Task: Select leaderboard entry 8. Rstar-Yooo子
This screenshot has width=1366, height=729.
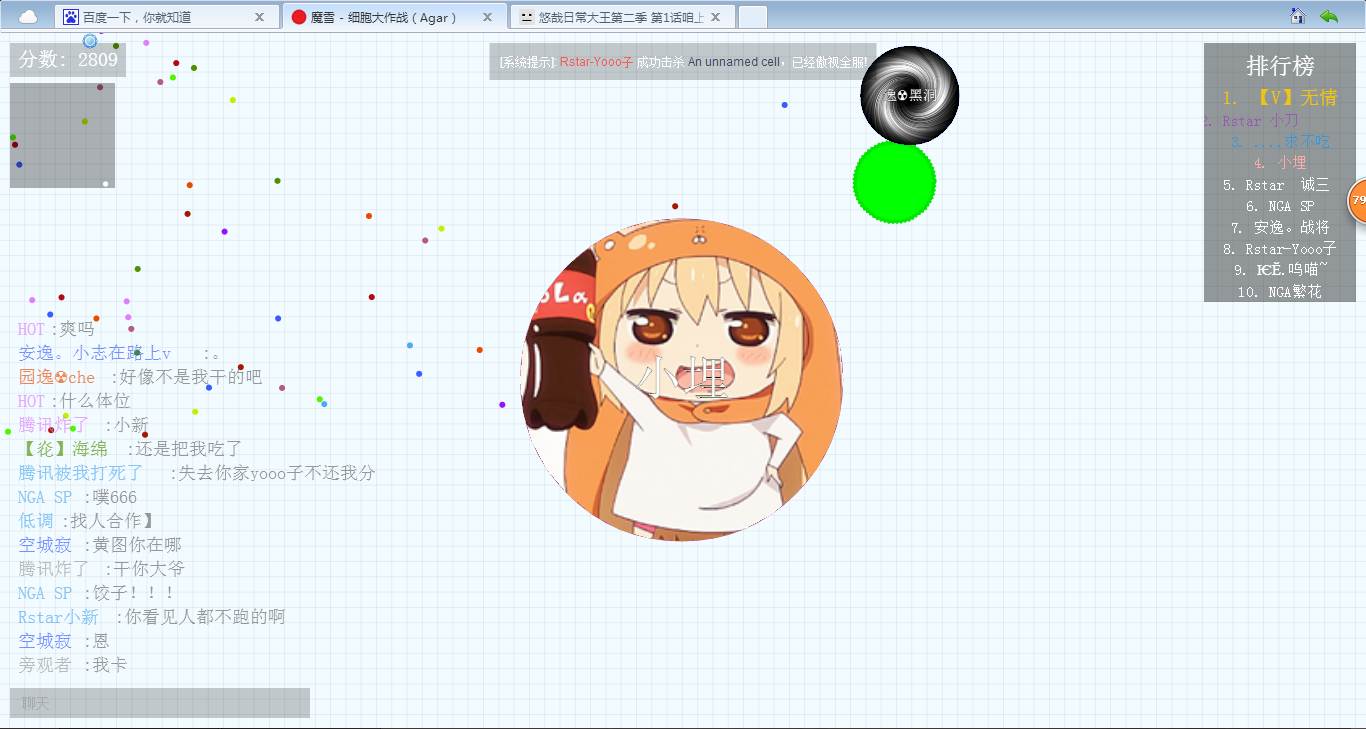Action: tap(1279, 249)
